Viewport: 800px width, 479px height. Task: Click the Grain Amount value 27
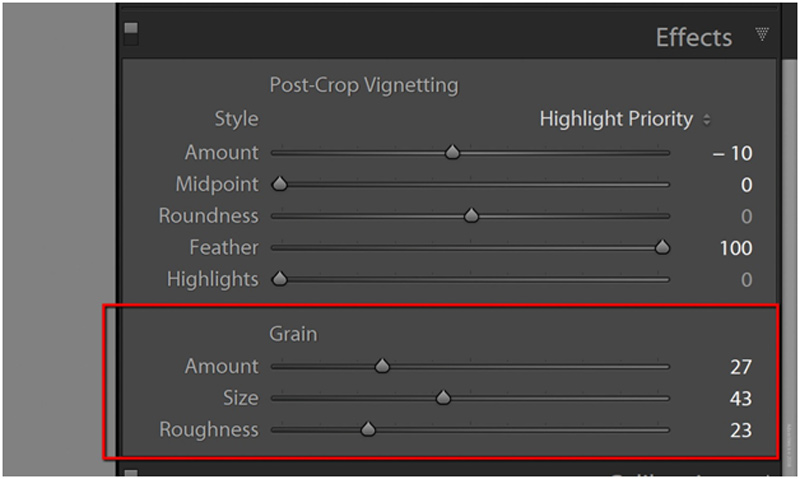(x=740, y=367)
